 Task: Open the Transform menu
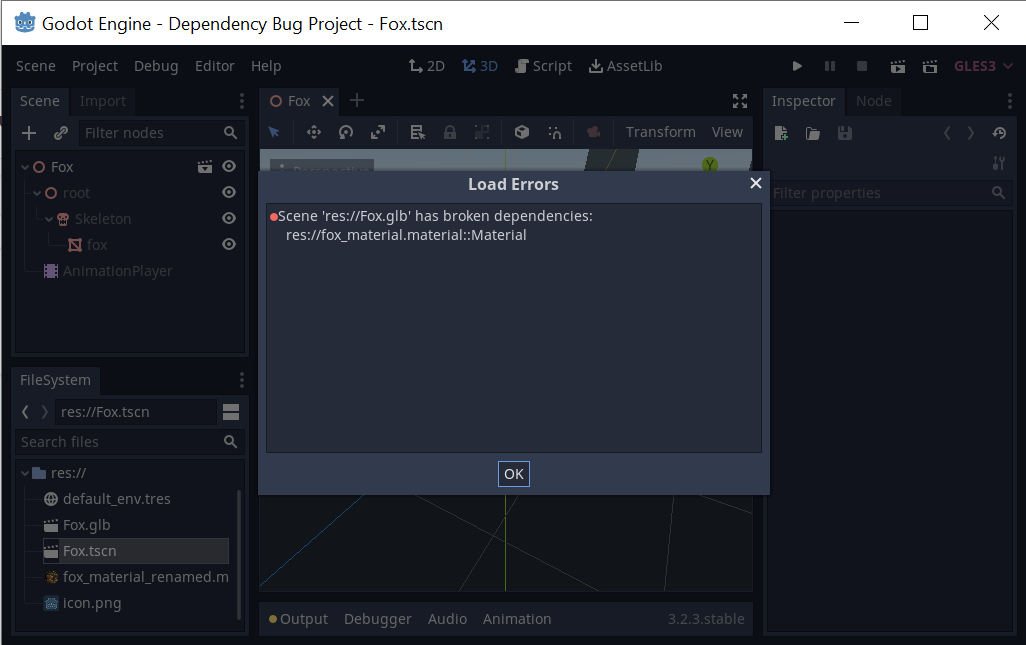(x=660, y=132)
